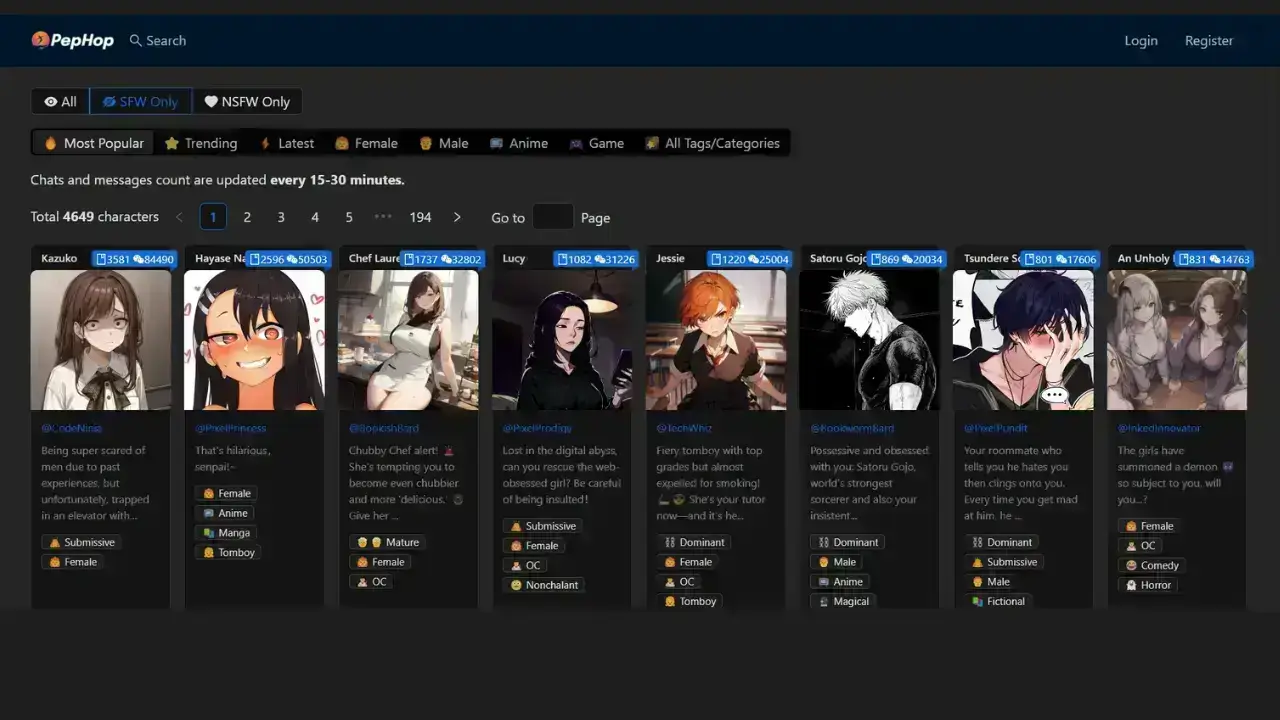Click the Go to page input box
The height and width of the screenshot is (720, 1280).
click(x=553, y=217)
